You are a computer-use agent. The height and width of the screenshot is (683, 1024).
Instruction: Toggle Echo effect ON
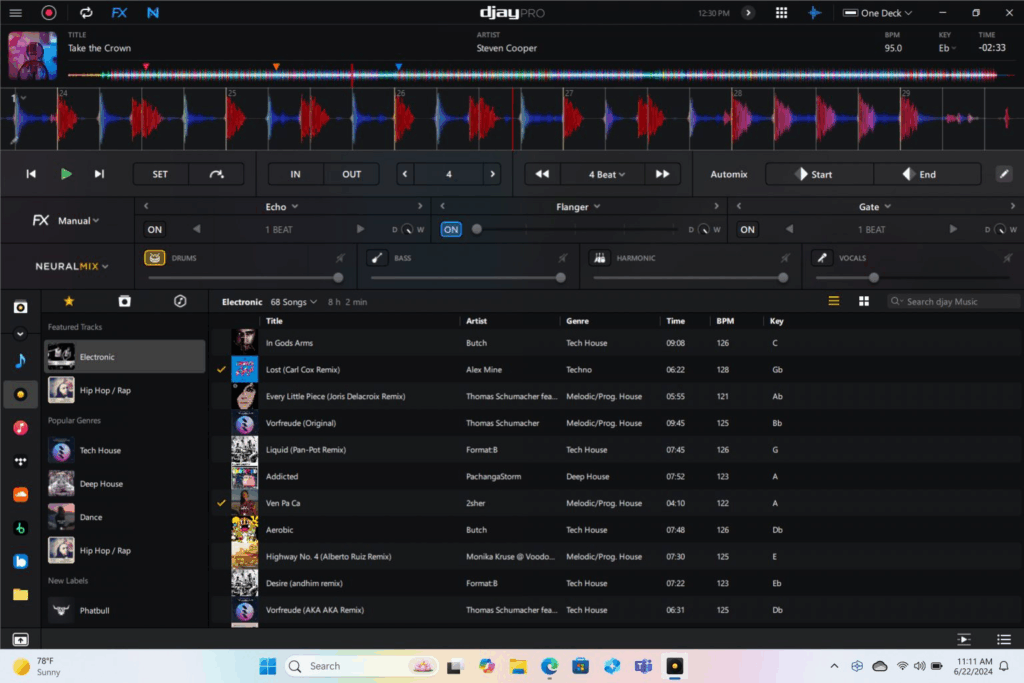(x=155, y=229)
